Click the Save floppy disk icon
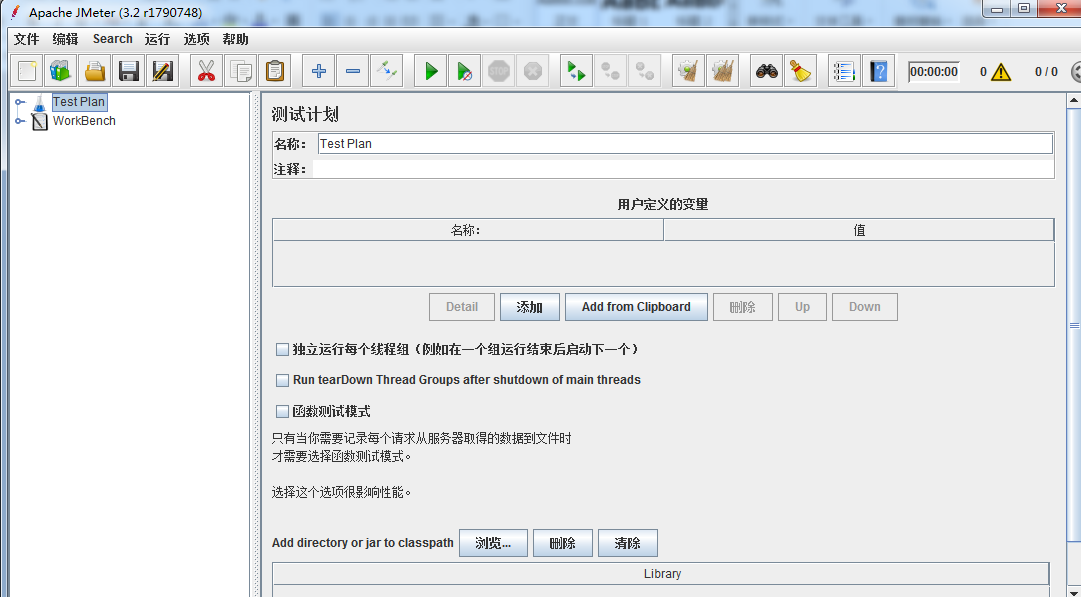 pyautogui.click(x=128, y=71)
